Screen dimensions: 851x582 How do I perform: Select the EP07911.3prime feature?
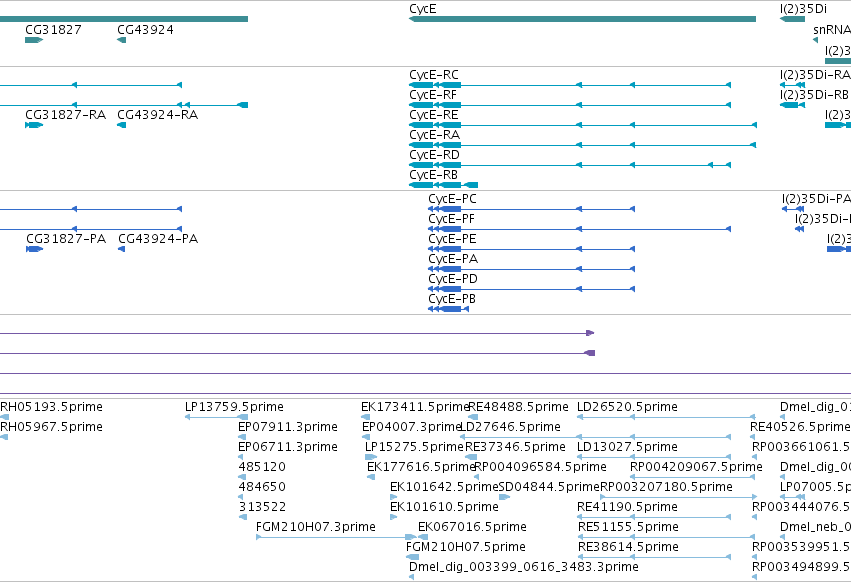point(243,437)
